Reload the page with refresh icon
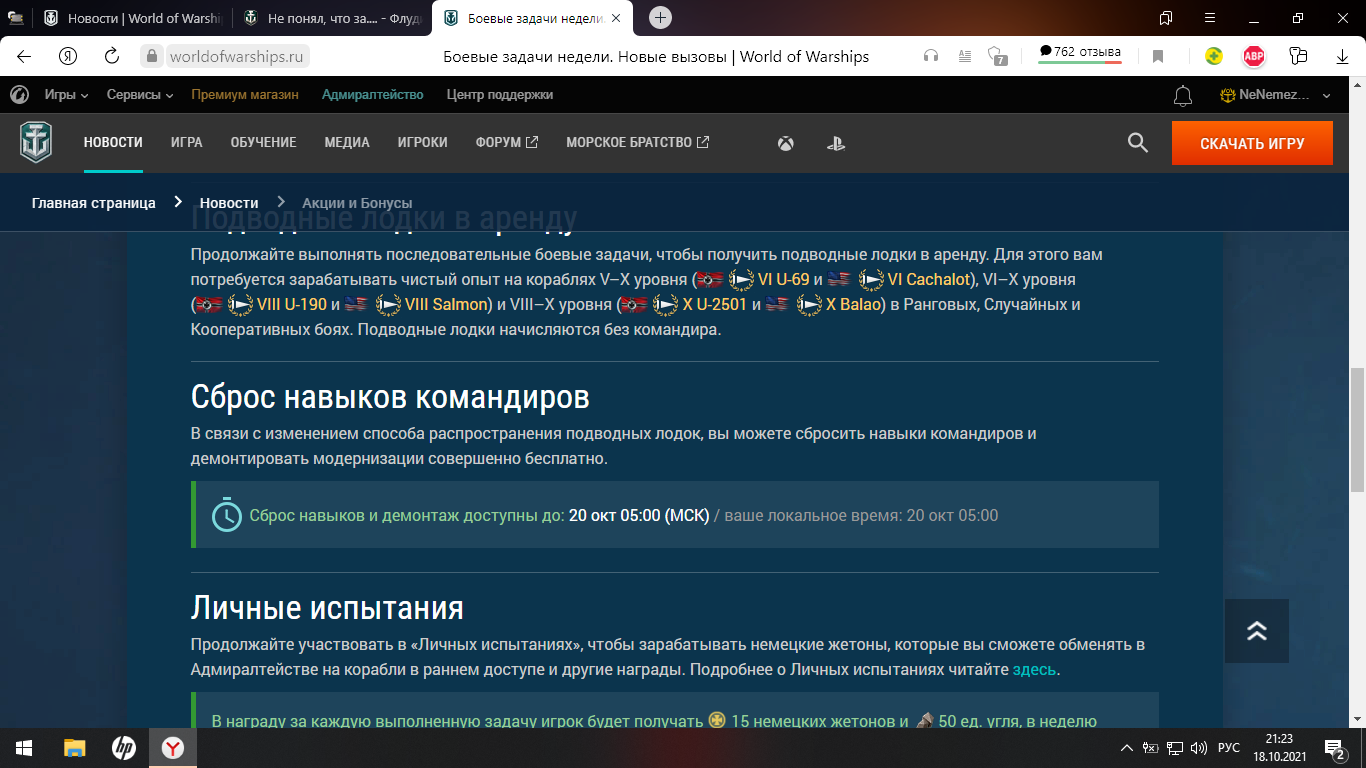 [112, 56]
